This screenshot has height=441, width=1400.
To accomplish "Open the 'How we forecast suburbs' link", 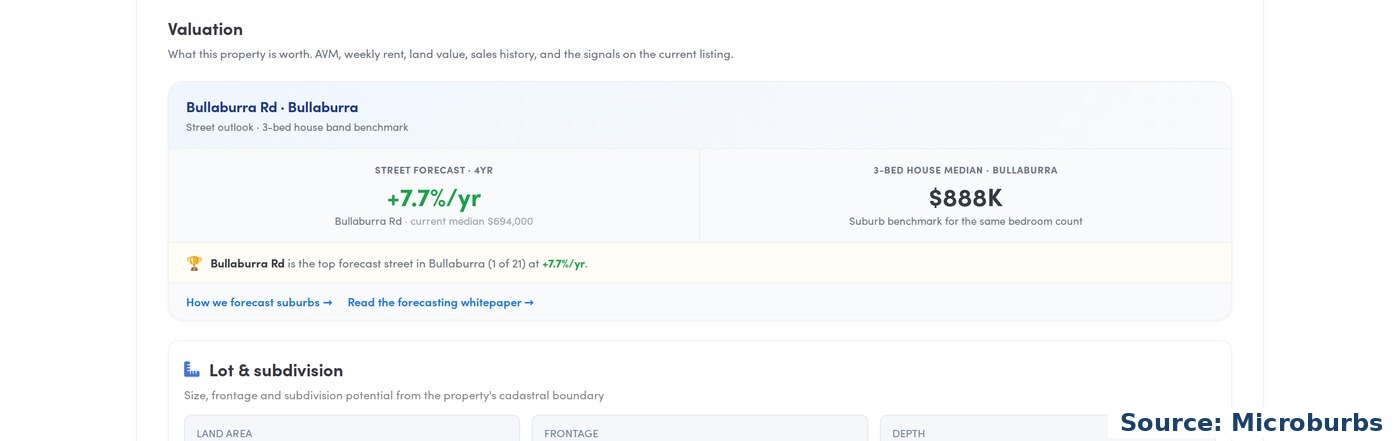I will [x=259, y=302].
